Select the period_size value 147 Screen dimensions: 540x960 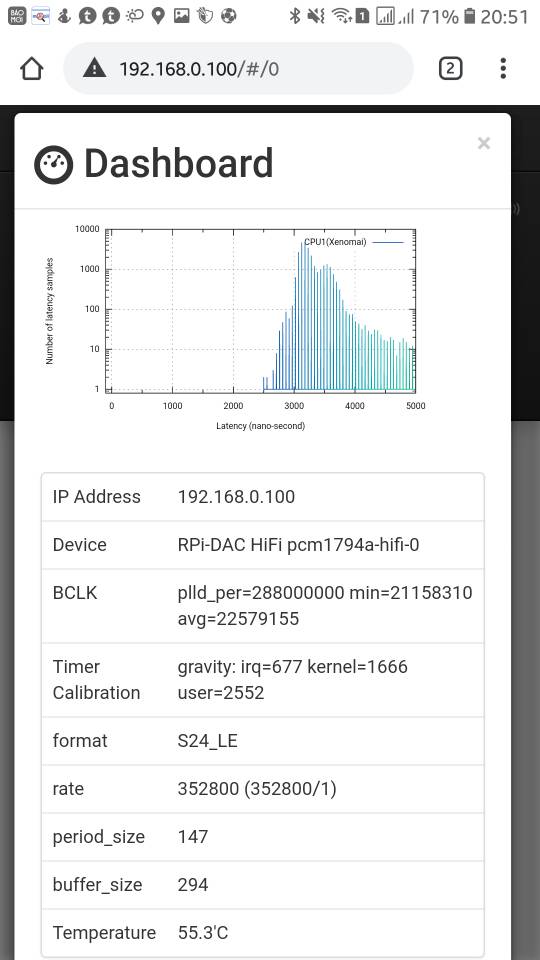click(193, 836)
